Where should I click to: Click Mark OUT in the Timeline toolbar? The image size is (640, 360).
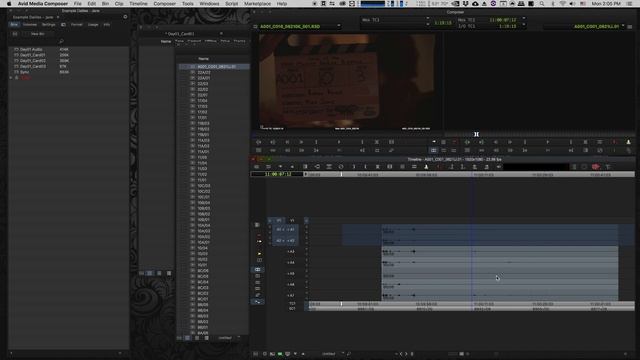pyautogui.click(x=366, y=167)
